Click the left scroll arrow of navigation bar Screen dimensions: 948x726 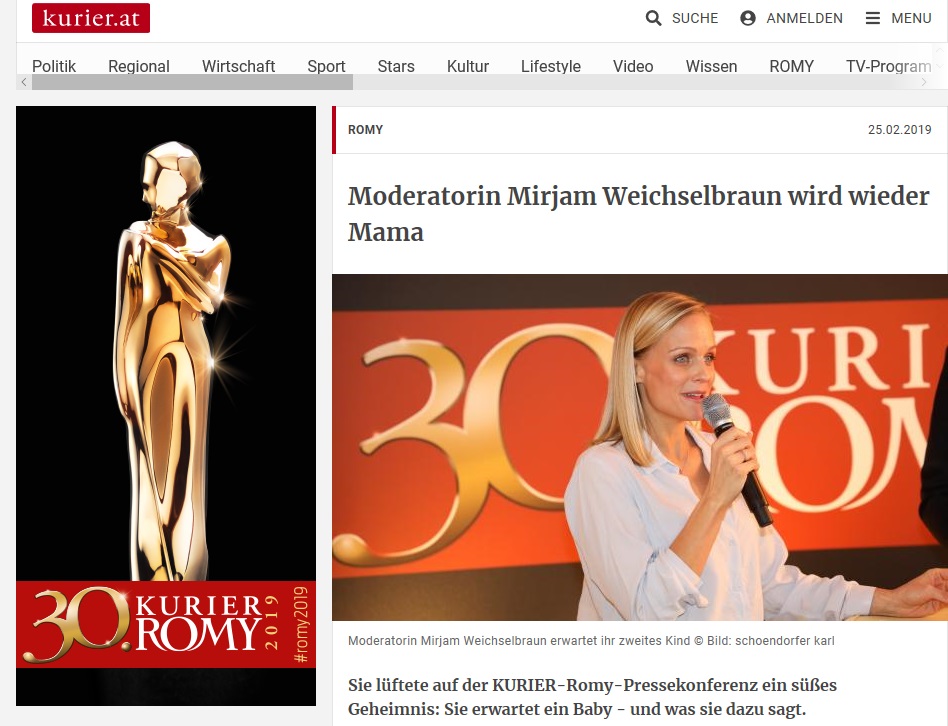coord(24,82)
